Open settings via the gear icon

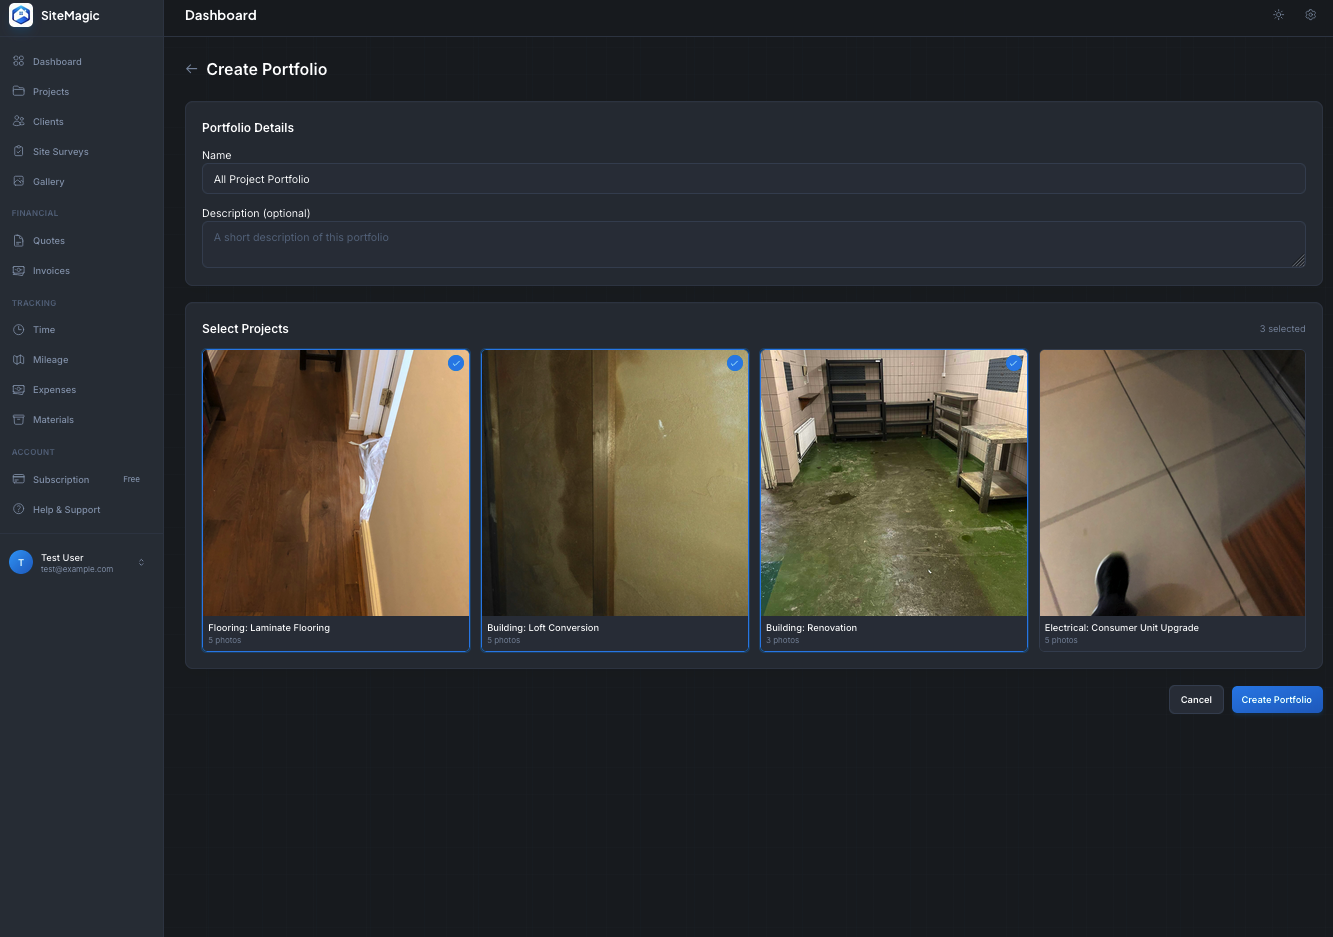pyautogui.click(x=1310, y=15)
